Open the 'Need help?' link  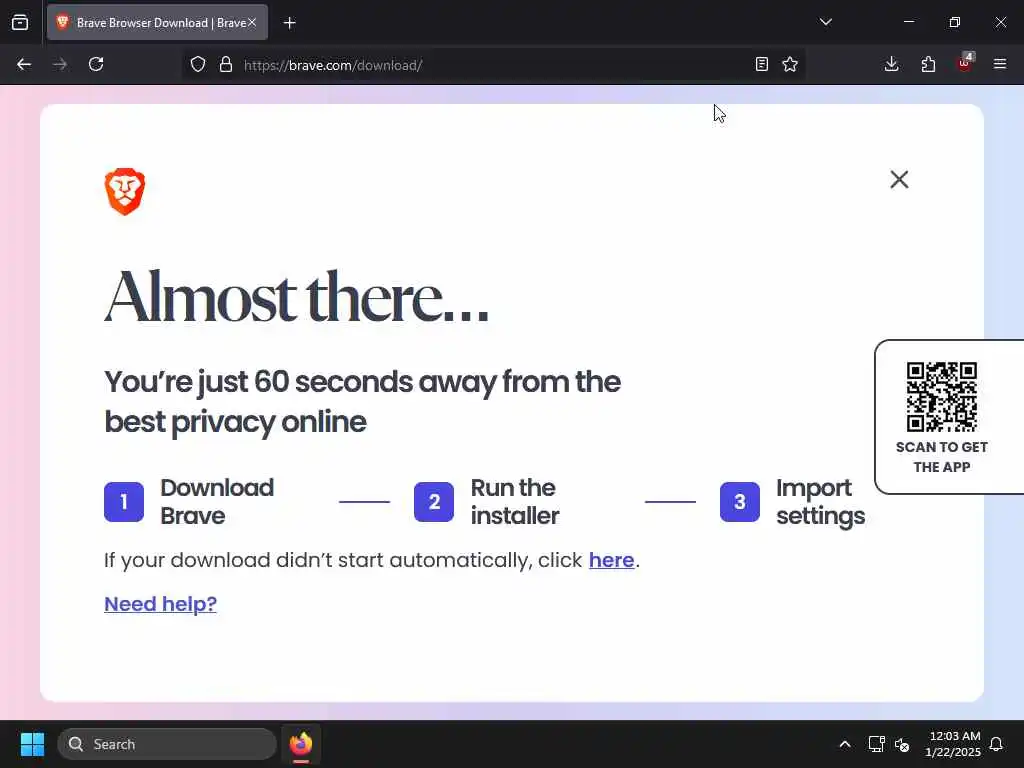pyautogui.click(x=161, y=604)
